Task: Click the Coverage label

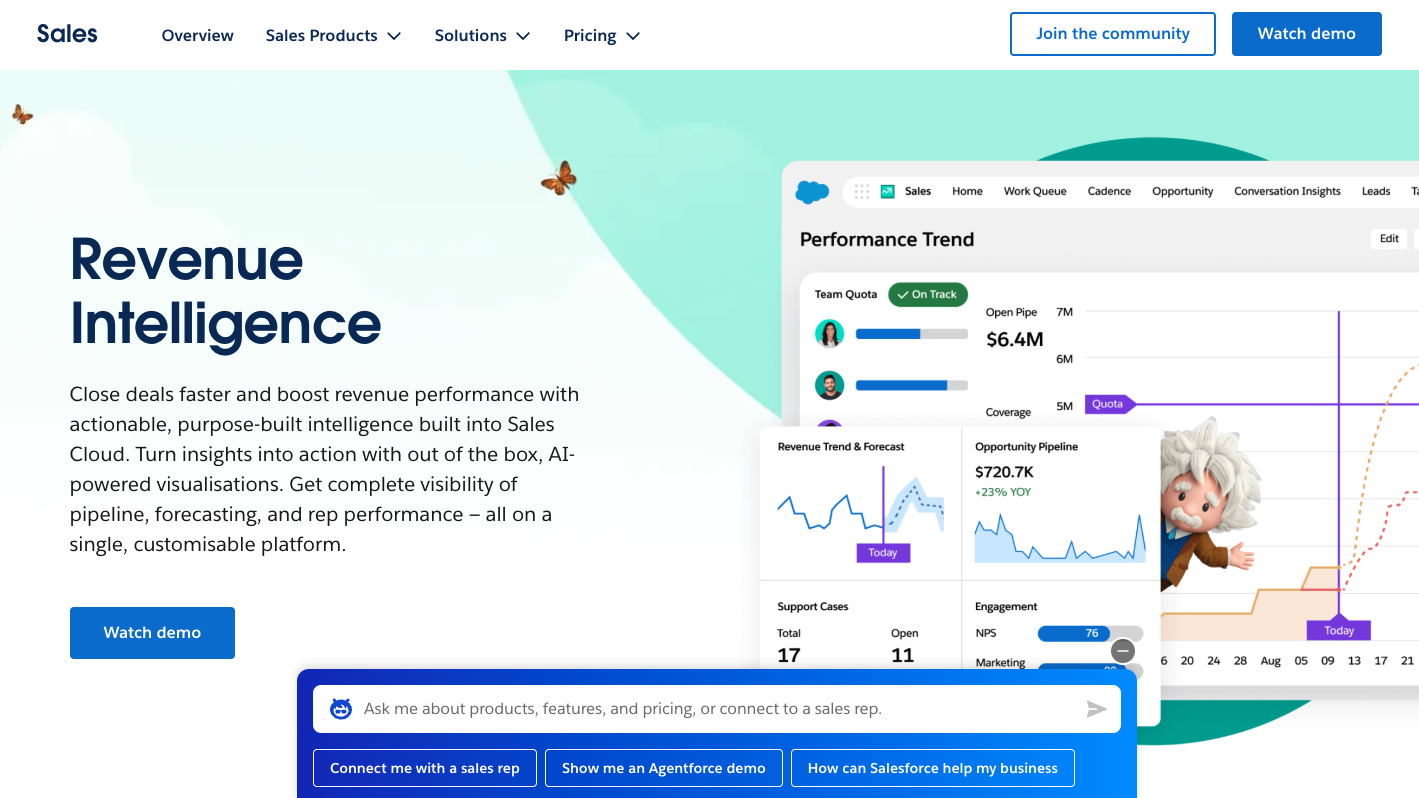Action: point(1008,412)
